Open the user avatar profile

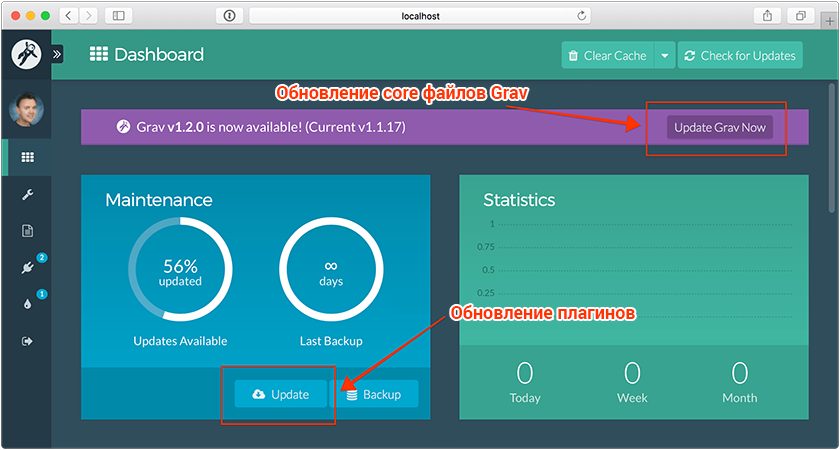tap(26, 110)
